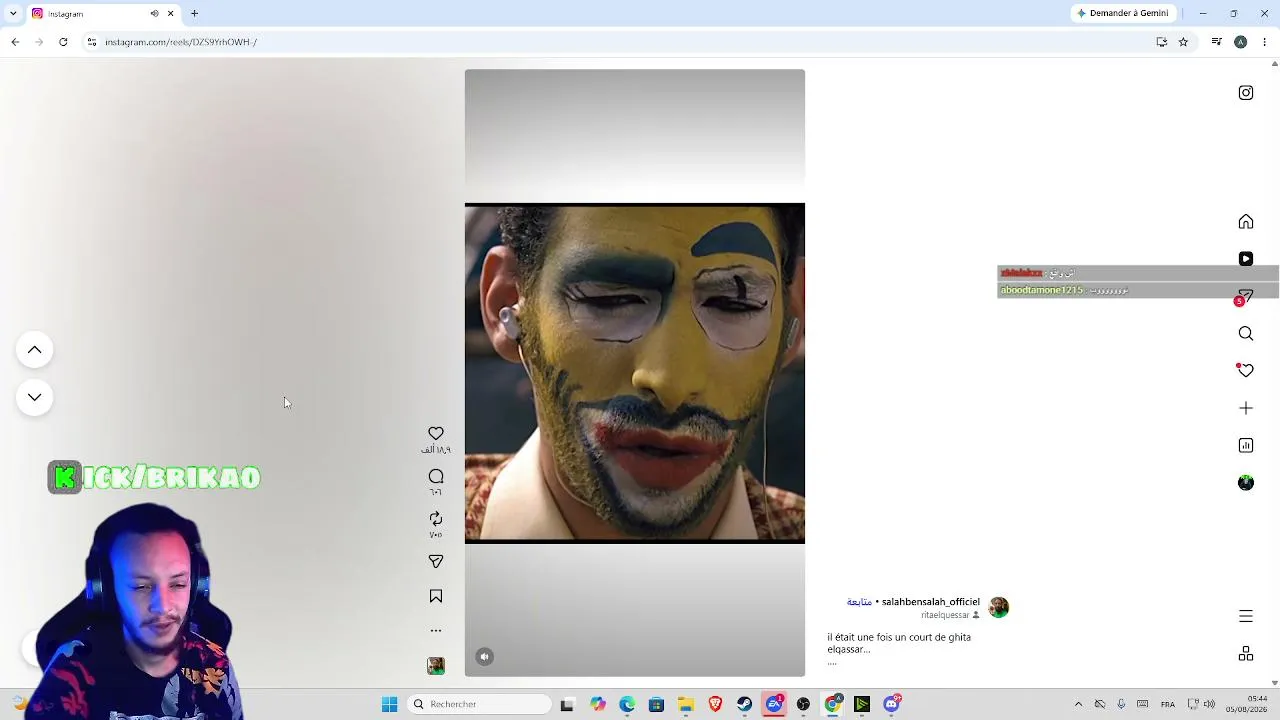This screenshot has width=1280, height=720.
Task: Open notifications heart in the sidebar
Action: (x=1246, y=371)
